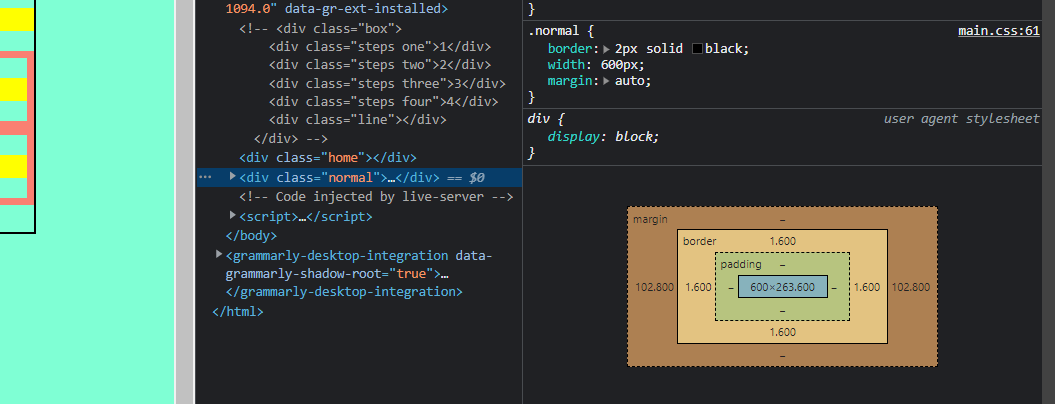Expand the grammarly-desktop-integration node
The image size is (1055, 404).
[219, 254]
